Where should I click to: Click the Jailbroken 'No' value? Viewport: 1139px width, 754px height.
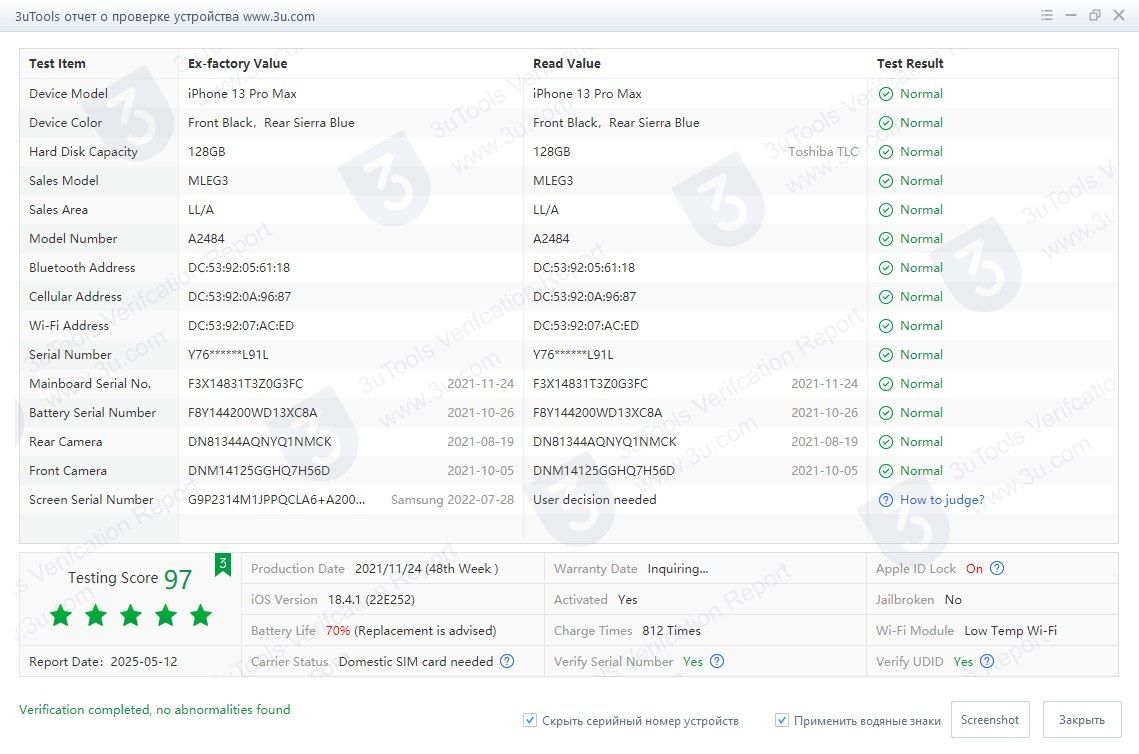(953, 600)
